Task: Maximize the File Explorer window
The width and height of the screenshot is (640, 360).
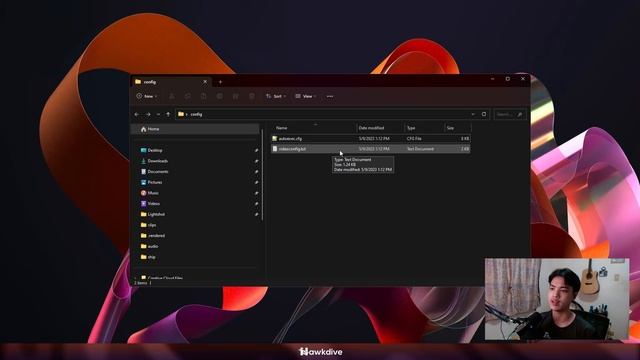Action: 508,79
